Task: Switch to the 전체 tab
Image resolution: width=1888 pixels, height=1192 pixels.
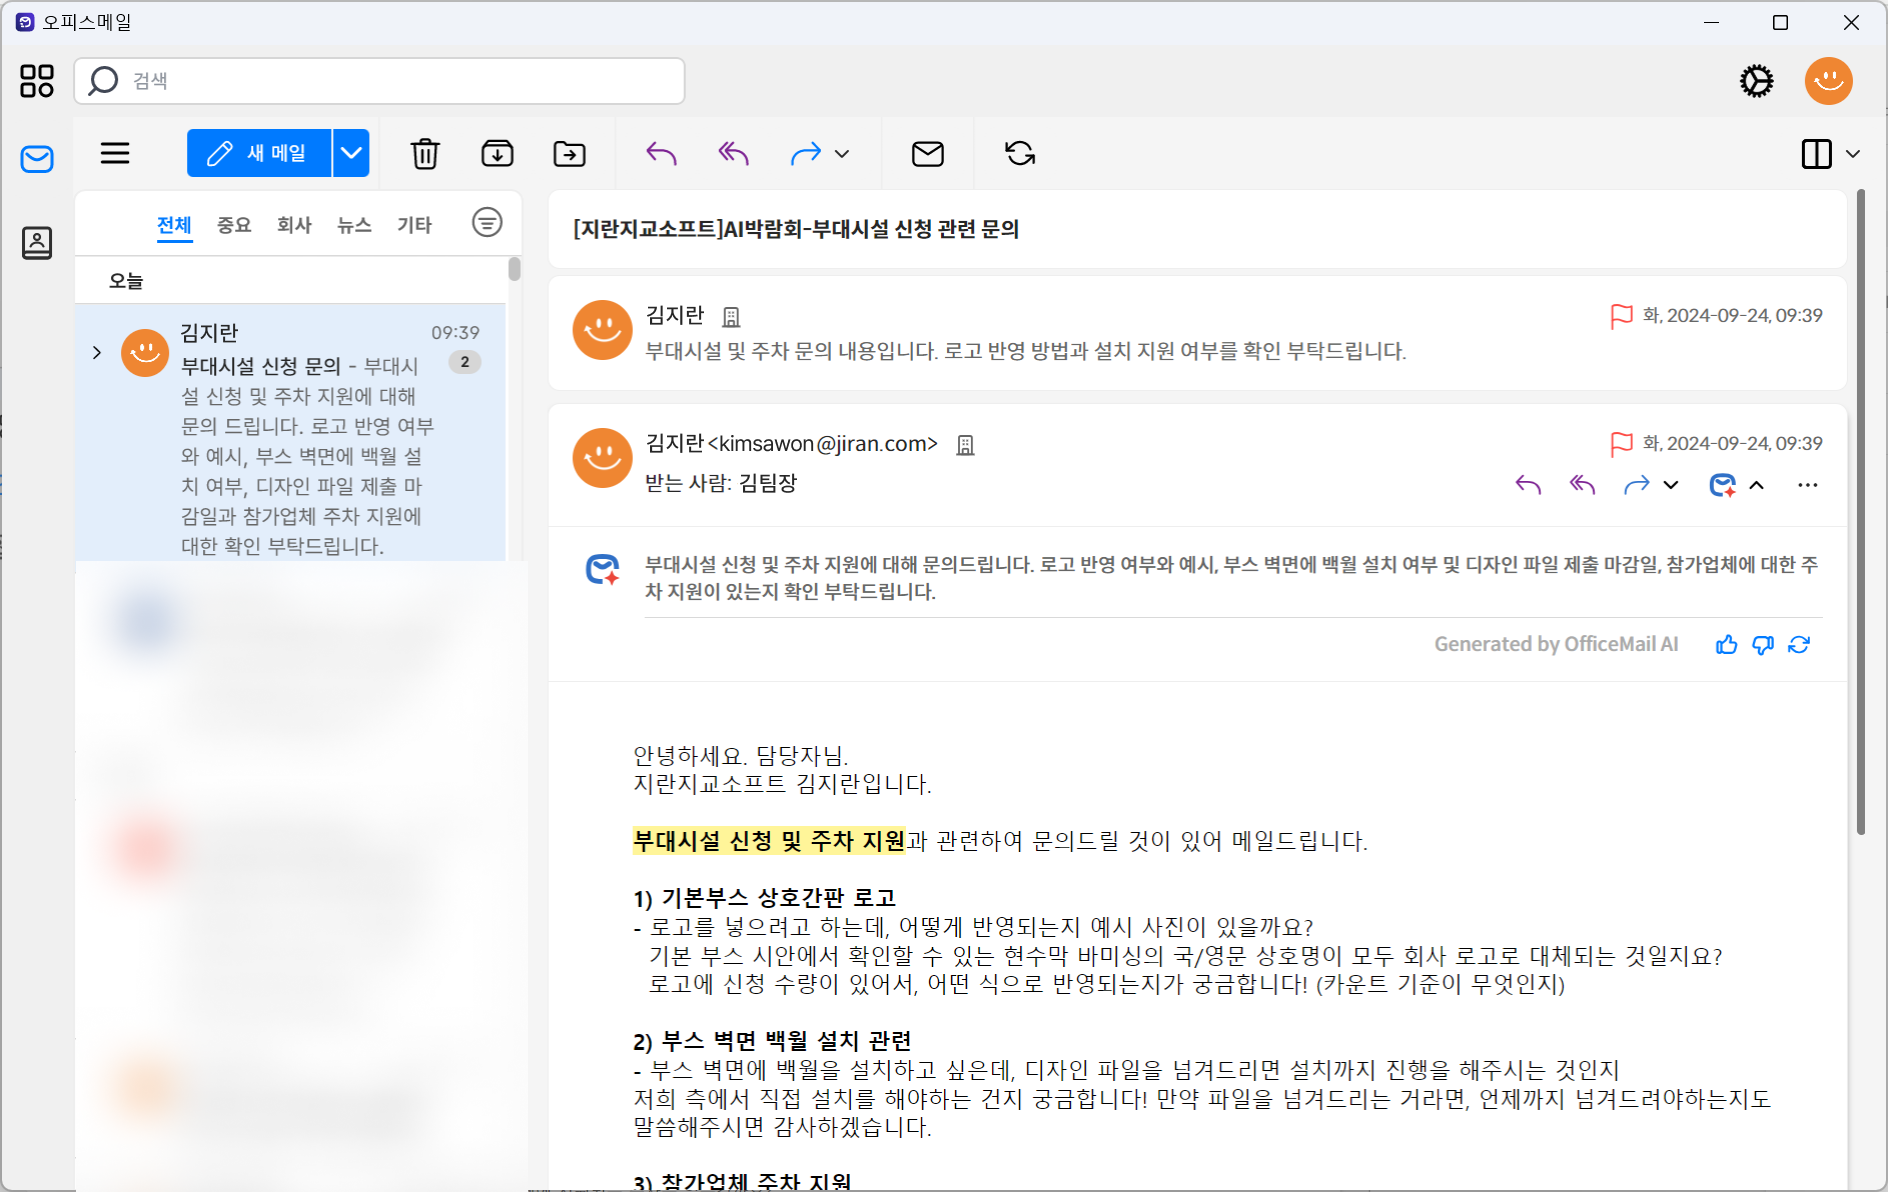Action: [174, 225]
